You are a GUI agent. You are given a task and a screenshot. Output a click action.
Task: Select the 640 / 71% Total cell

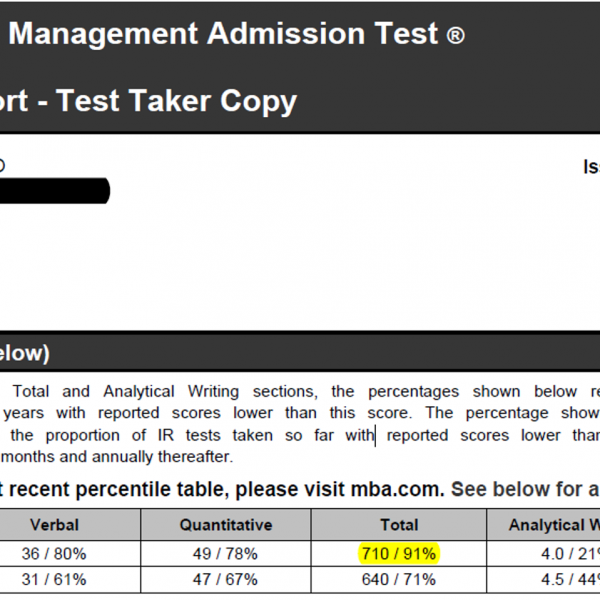coord(399,579)
